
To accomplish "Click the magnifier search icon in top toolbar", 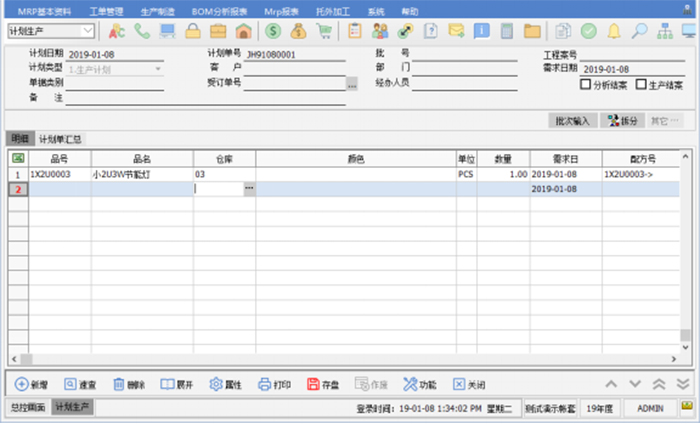I will [639, 31].
